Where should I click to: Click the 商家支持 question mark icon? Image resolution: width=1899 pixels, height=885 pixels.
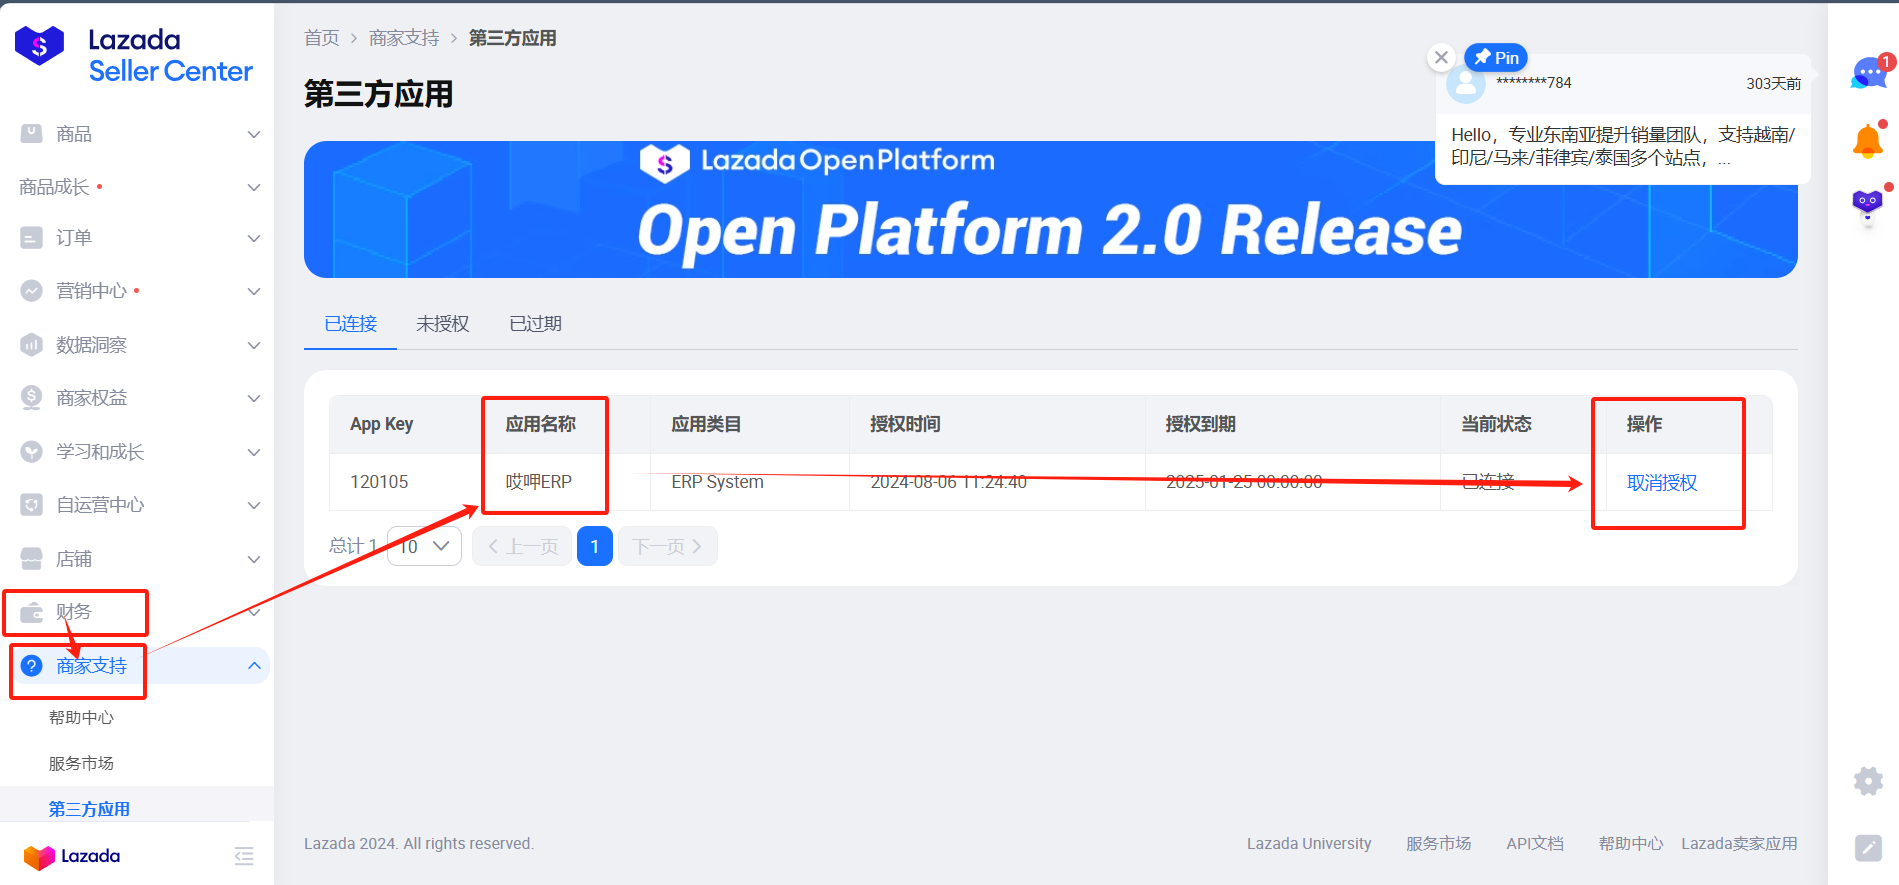[x=32, y=666]
